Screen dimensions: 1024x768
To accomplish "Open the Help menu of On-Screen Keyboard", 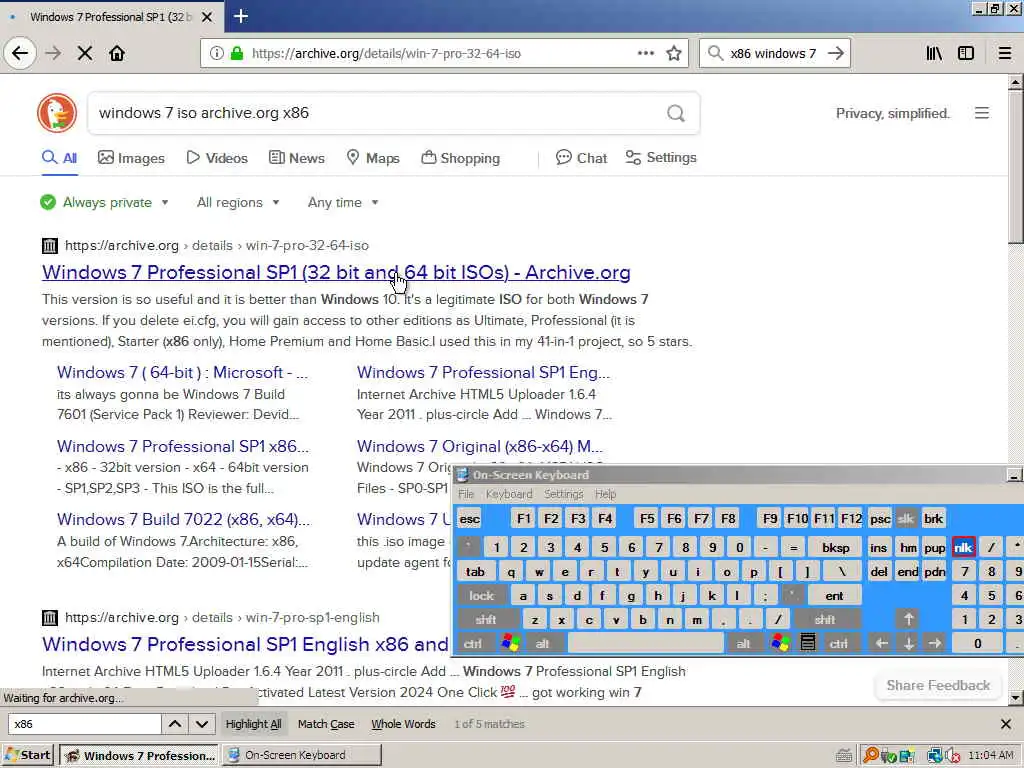I will coord(605,494).
